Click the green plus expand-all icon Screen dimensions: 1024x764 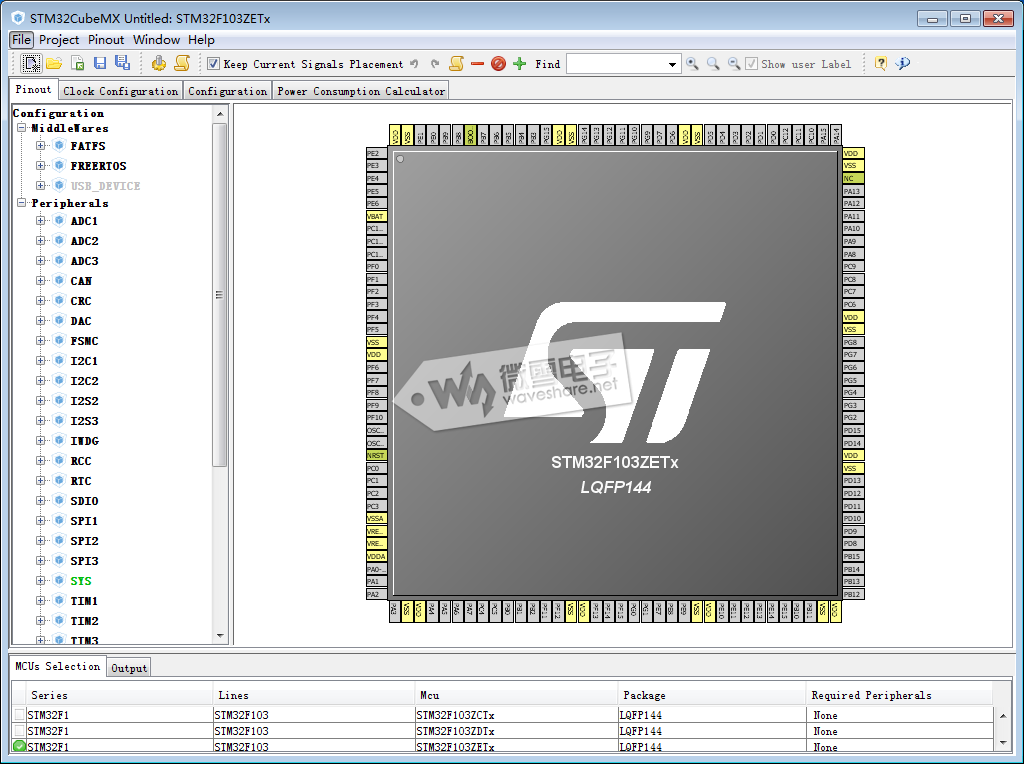520,63
